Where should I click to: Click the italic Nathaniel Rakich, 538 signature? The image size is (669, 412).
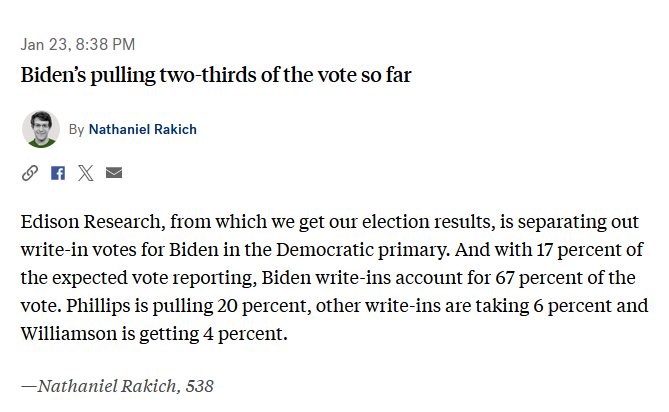click(x=117, y=386)
